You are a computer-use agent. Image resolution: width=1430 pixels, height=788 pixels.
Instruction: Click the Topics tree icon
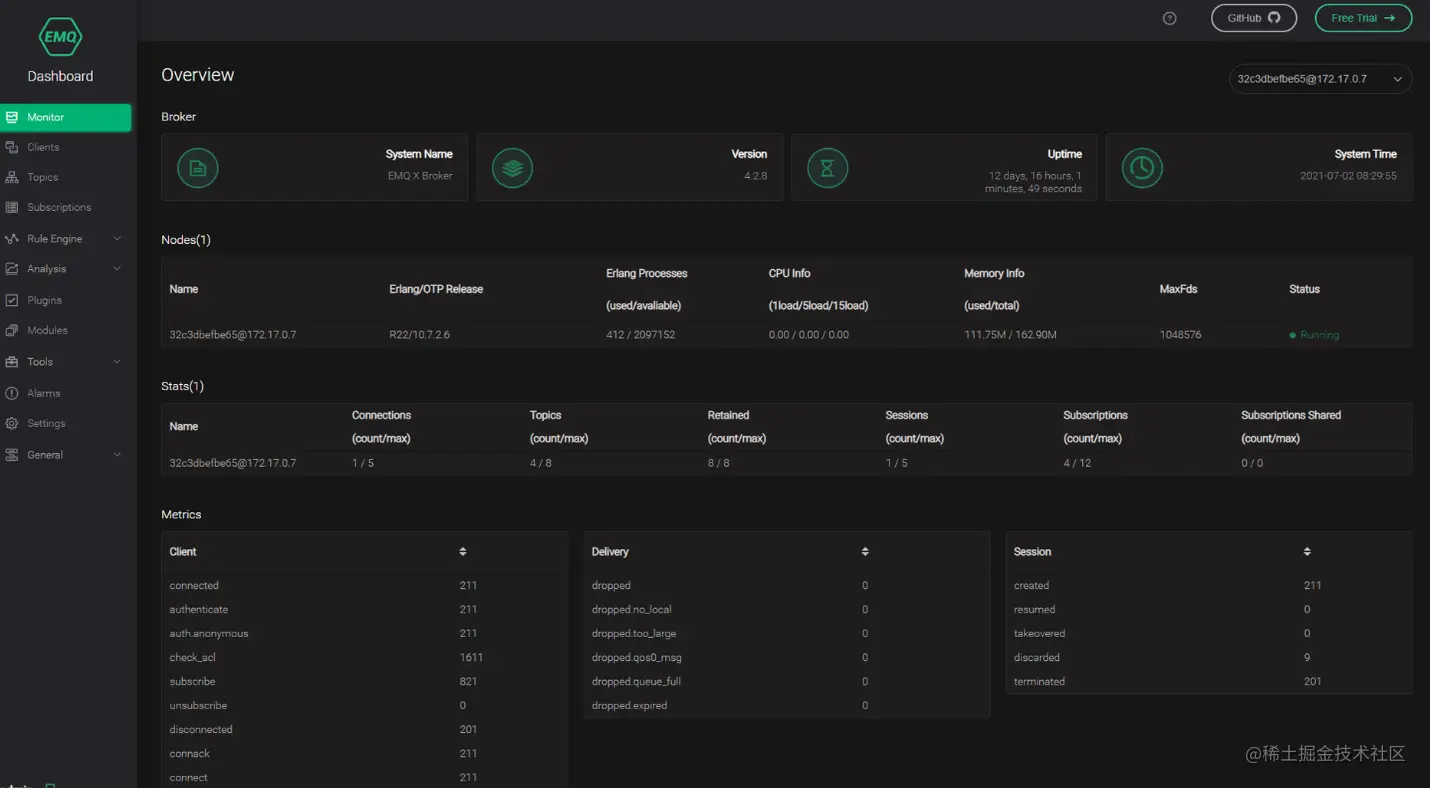12,177
